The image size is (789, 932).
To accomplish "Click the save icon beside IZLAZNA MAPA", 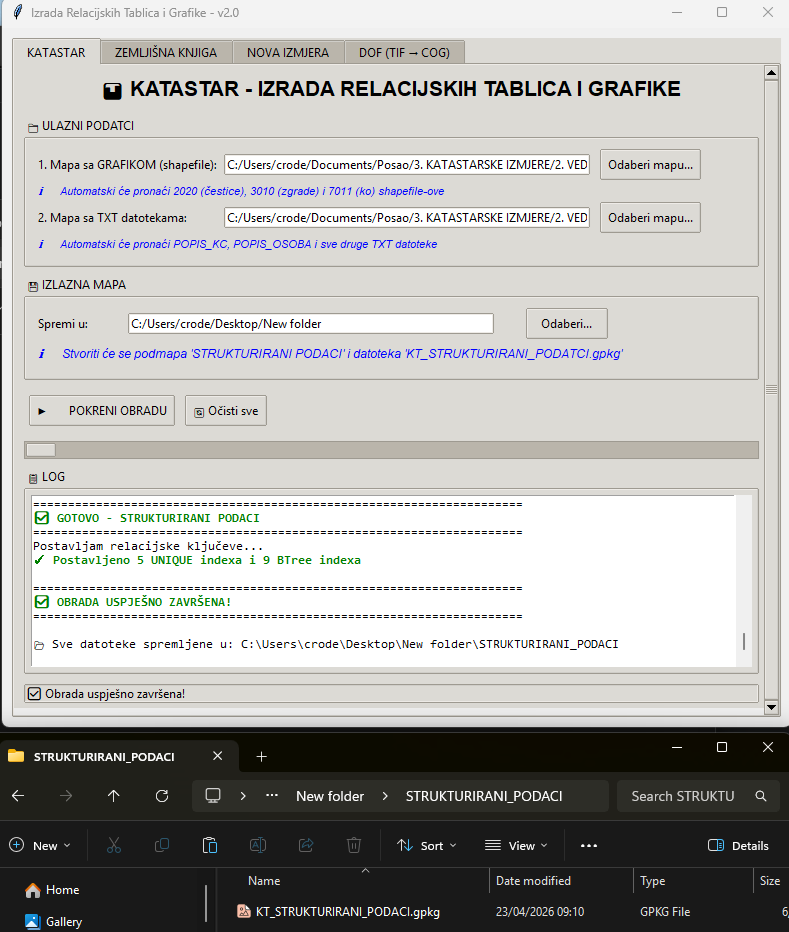I will pyautogui.click(x=33, y=286).
